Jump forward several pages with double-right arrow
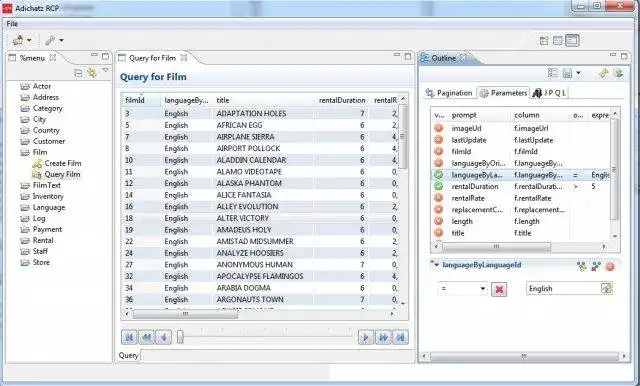This screenshot has width=640, height=386. [383, 337]
